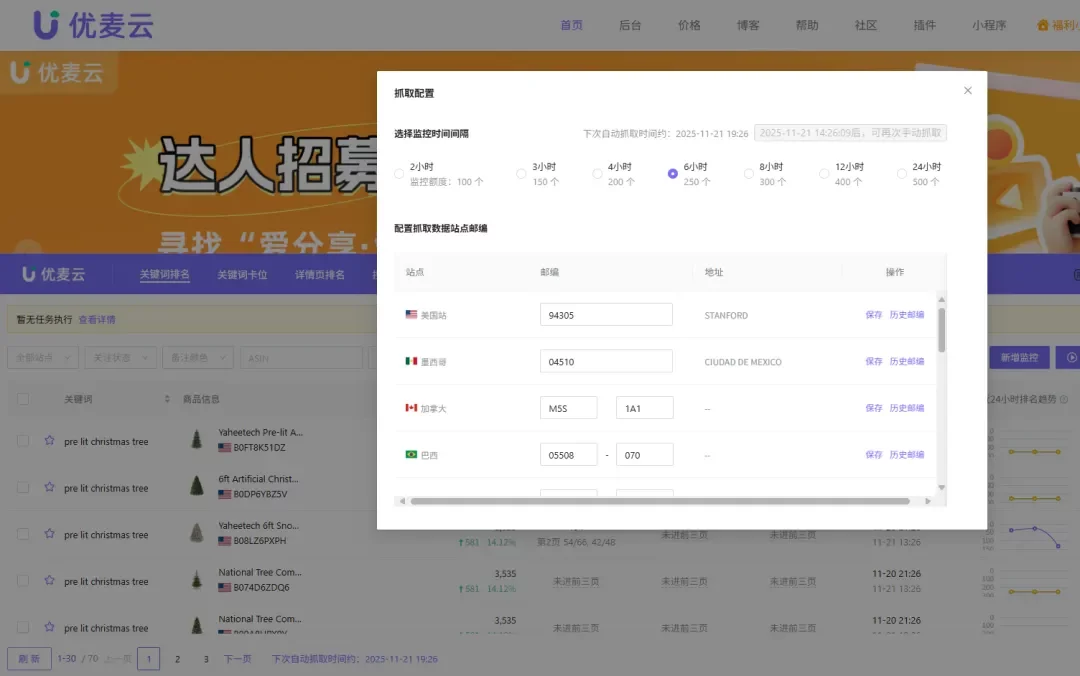Select the 2小时 monitoring interval

(x=397, y=173)
